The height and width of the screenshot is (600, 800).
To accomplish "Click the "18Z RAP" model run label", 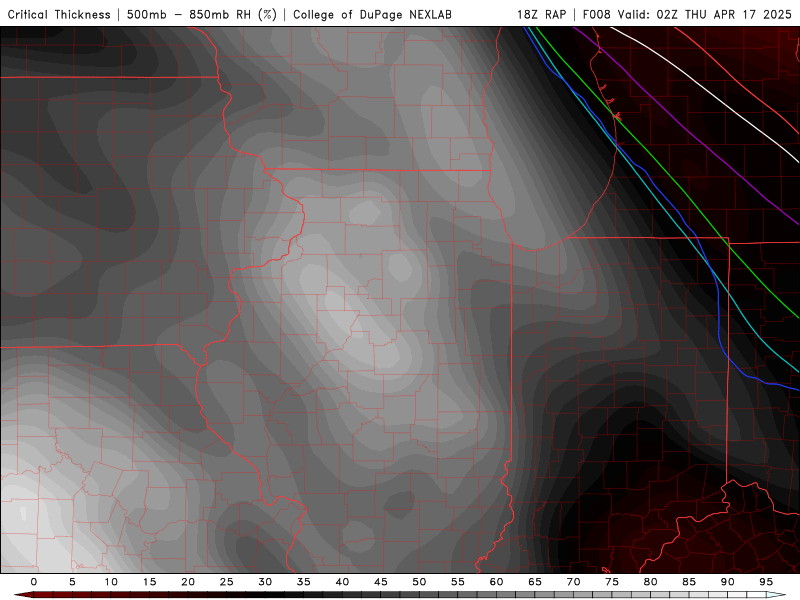I will point(541,15).
